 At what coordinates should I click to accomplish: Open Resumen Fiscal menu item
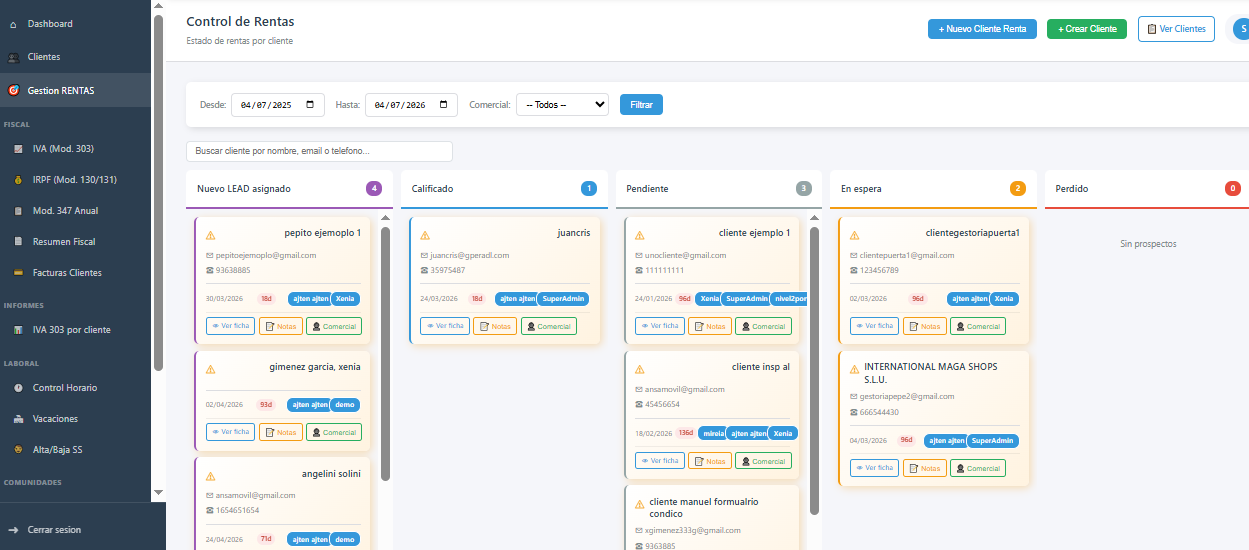click(x=64, y=242)
